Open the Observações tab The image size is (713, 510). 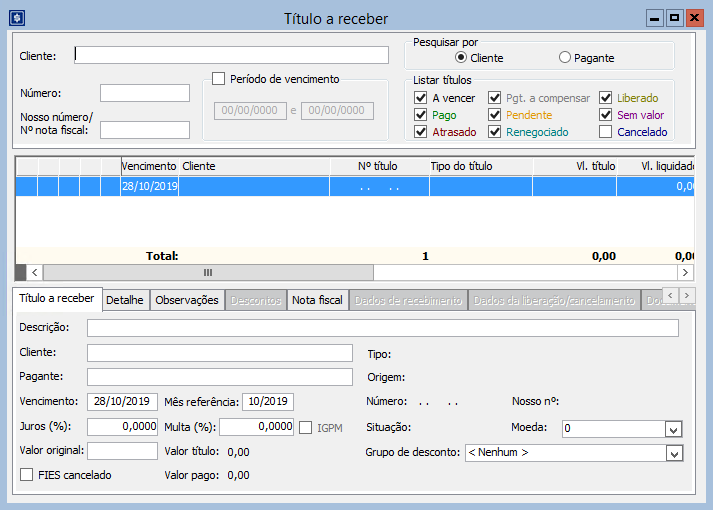187,300
